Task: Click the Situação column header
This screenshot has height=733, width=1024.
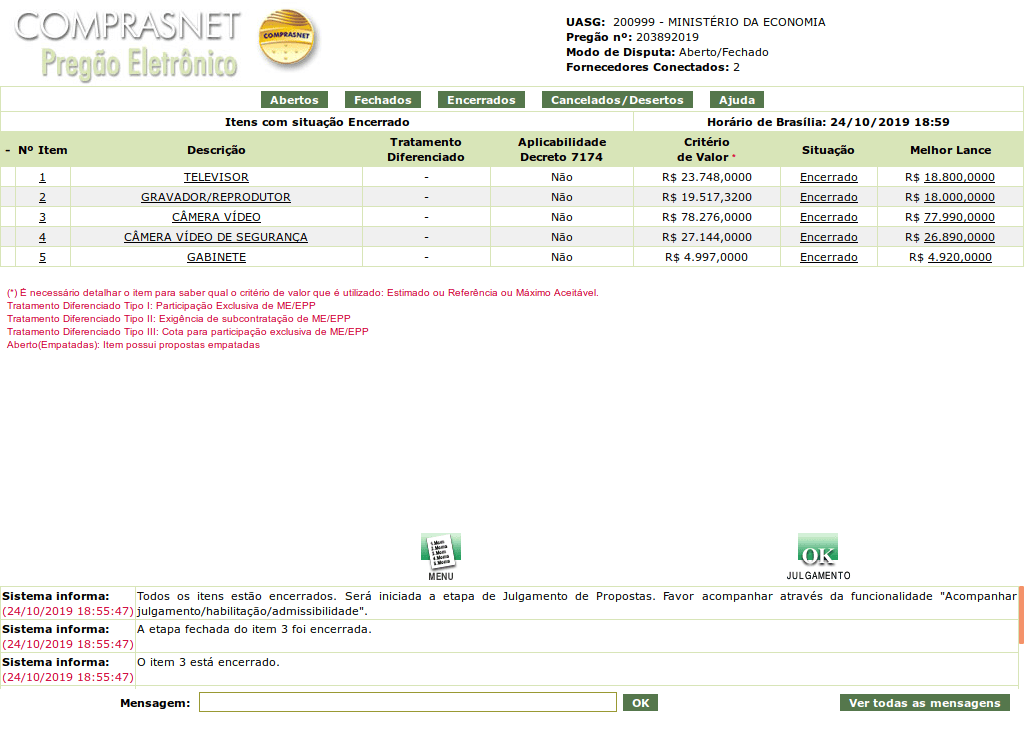Action: pos(828,150)
